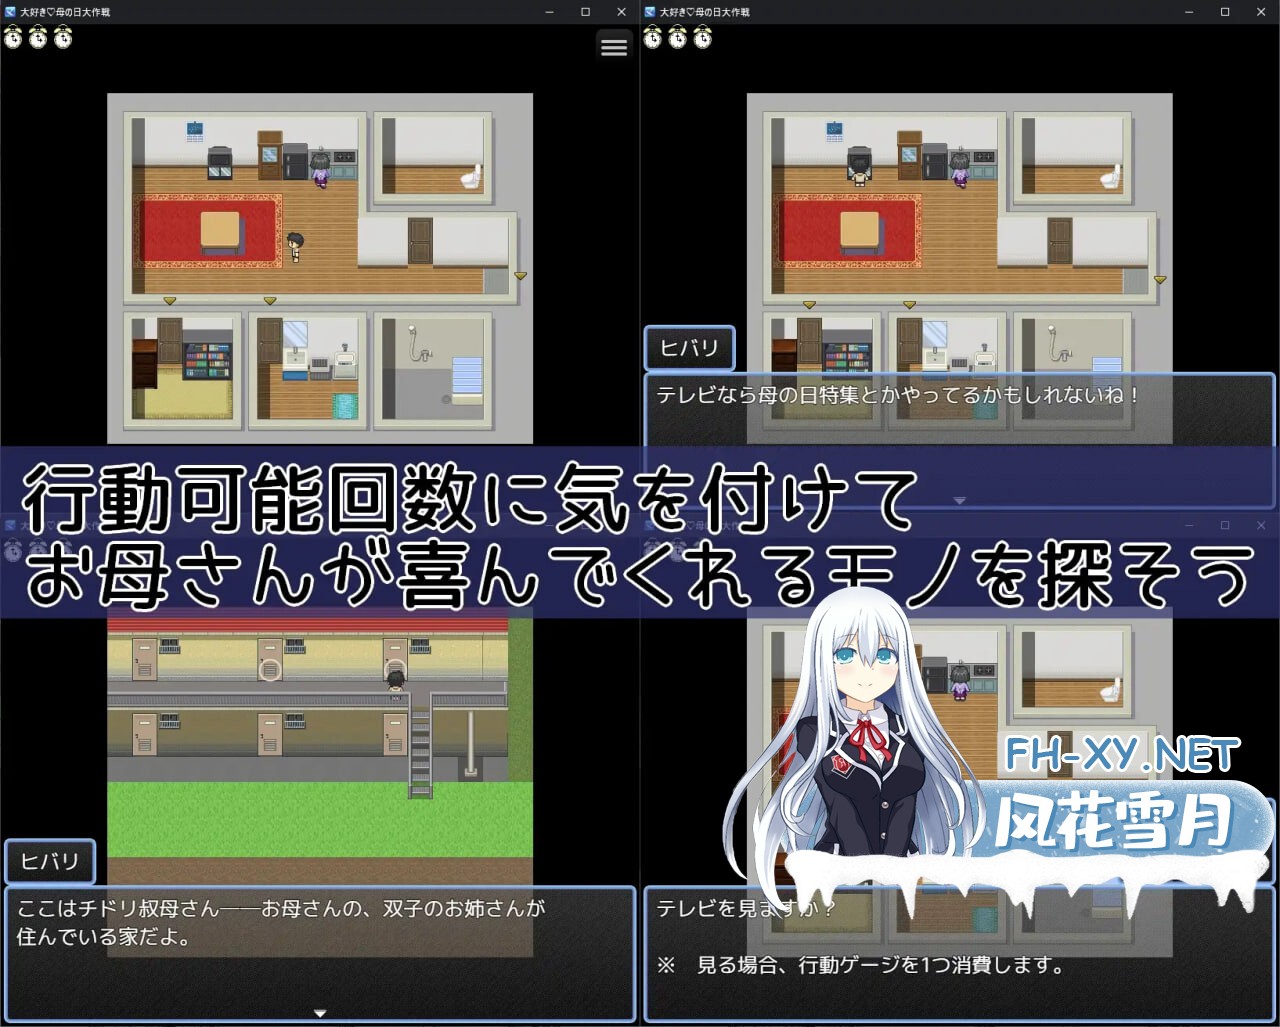The image size is (1280, 1027).
Task: Maximize the right game window
Action: (1225, 12)
